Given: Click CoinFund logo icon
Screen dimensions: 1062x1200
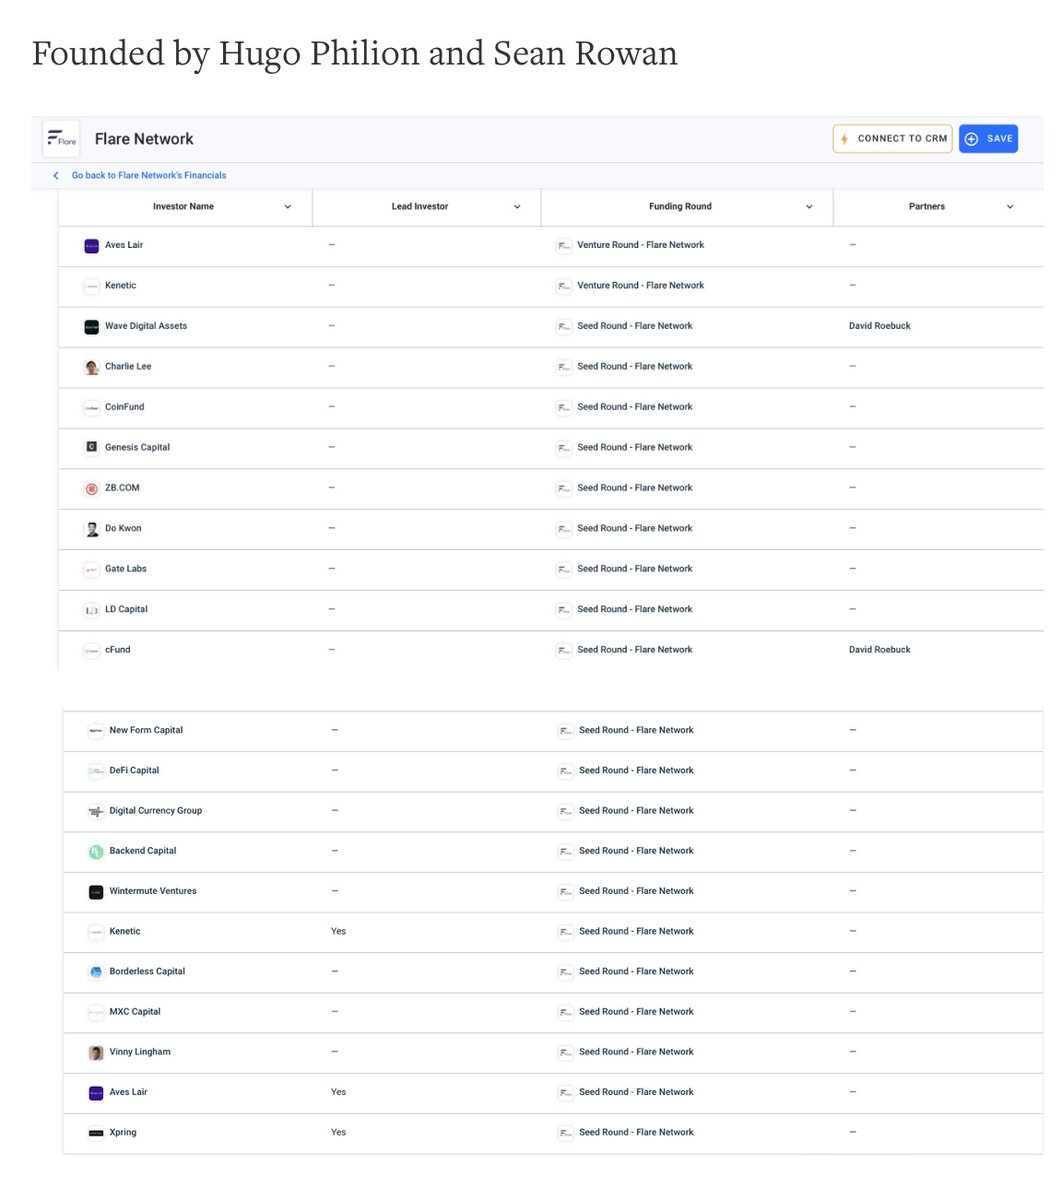Looking at the screenshot, I should tap(92, 407).
